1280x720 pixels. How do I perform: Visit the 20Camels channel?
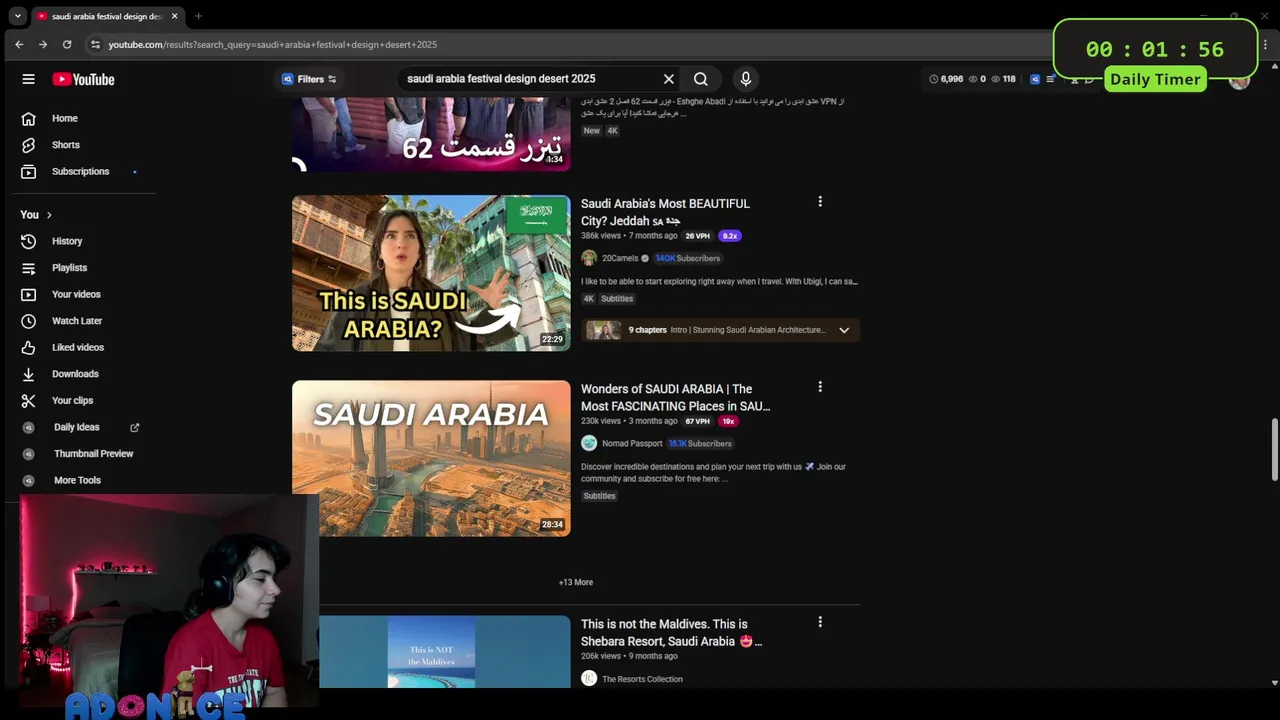pos(620,258)
